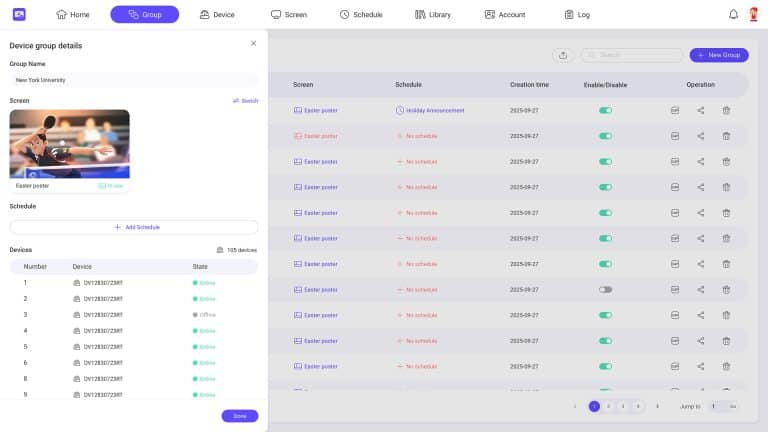Delete the Holiday Announcement group row
This screenshot has width=768, height=432.
pos(726,110)
